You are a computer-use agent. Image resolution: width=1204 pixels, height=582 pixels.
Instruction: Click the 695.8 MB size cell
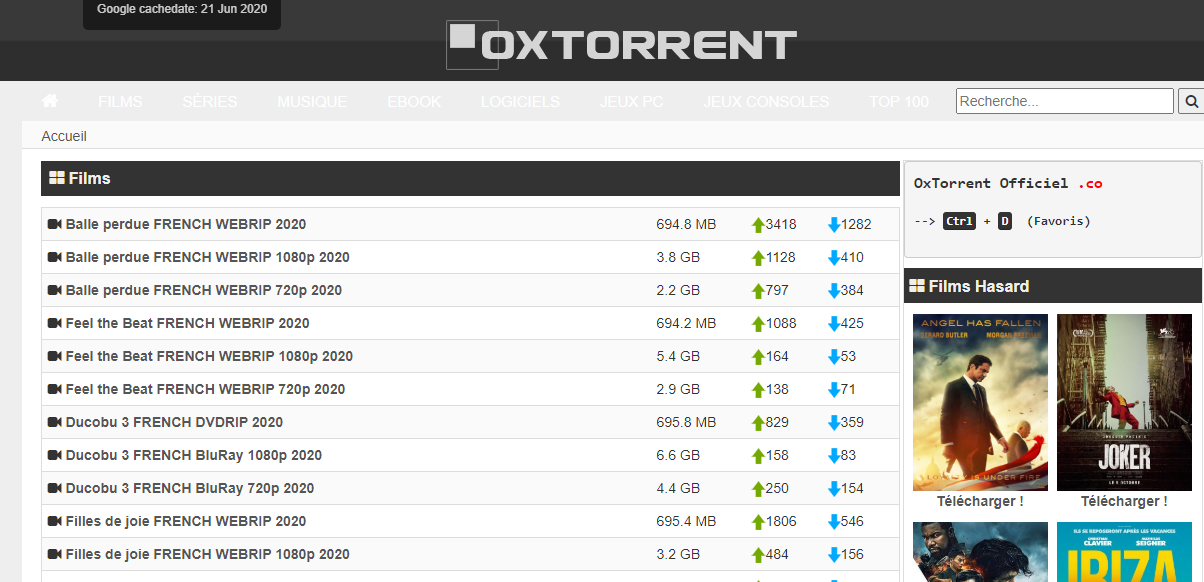[686, 422]
